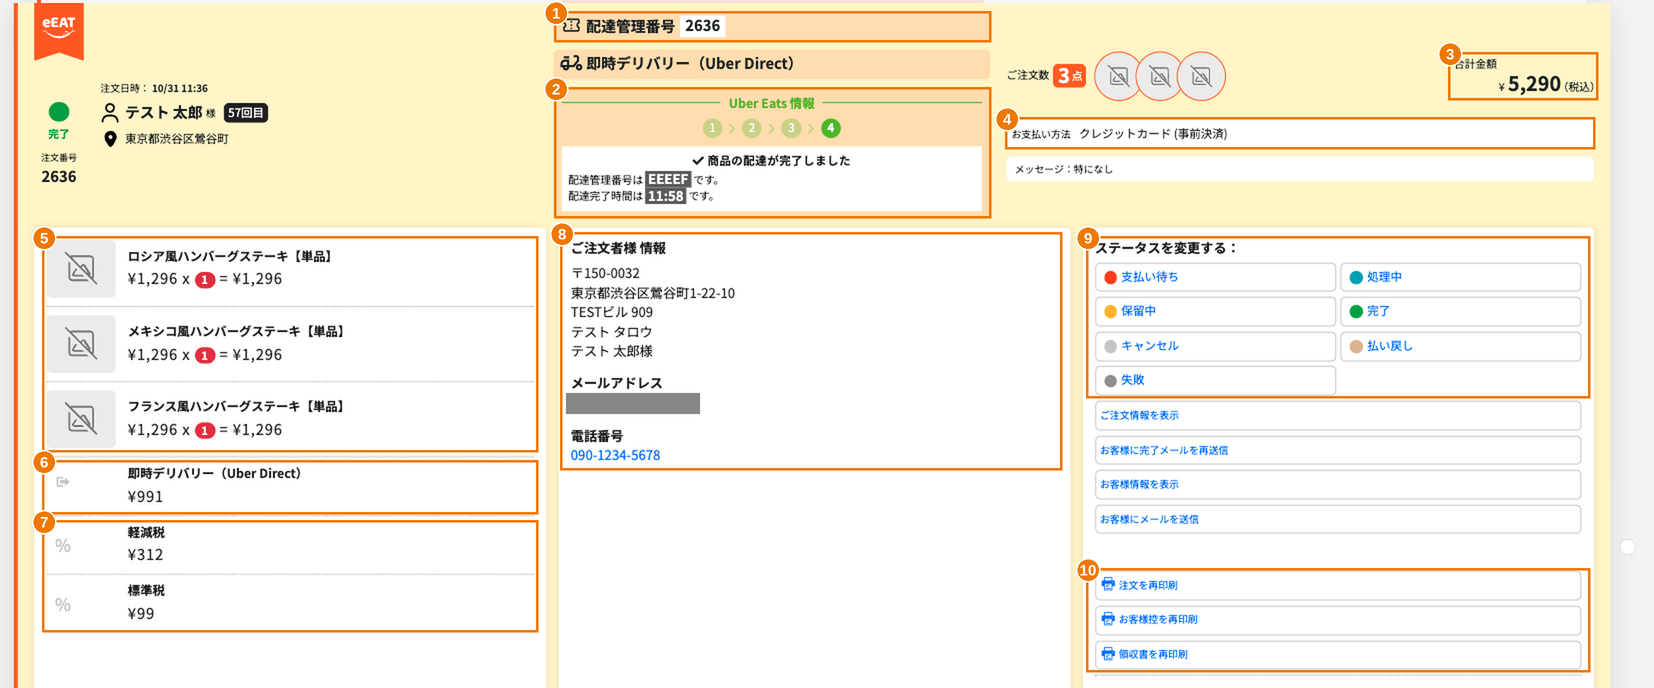
Task: Click the redacted メールアドレス field
Action: tap(633, 404)
